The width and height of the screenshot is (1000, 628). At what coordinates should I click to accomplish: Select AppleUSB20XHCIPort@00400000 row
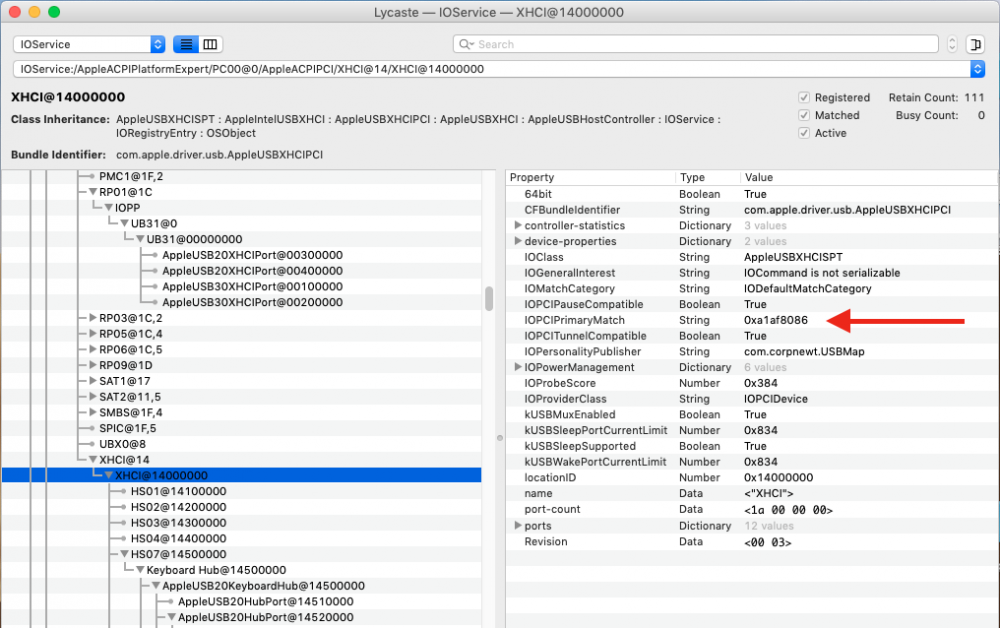tap(242, 271)
